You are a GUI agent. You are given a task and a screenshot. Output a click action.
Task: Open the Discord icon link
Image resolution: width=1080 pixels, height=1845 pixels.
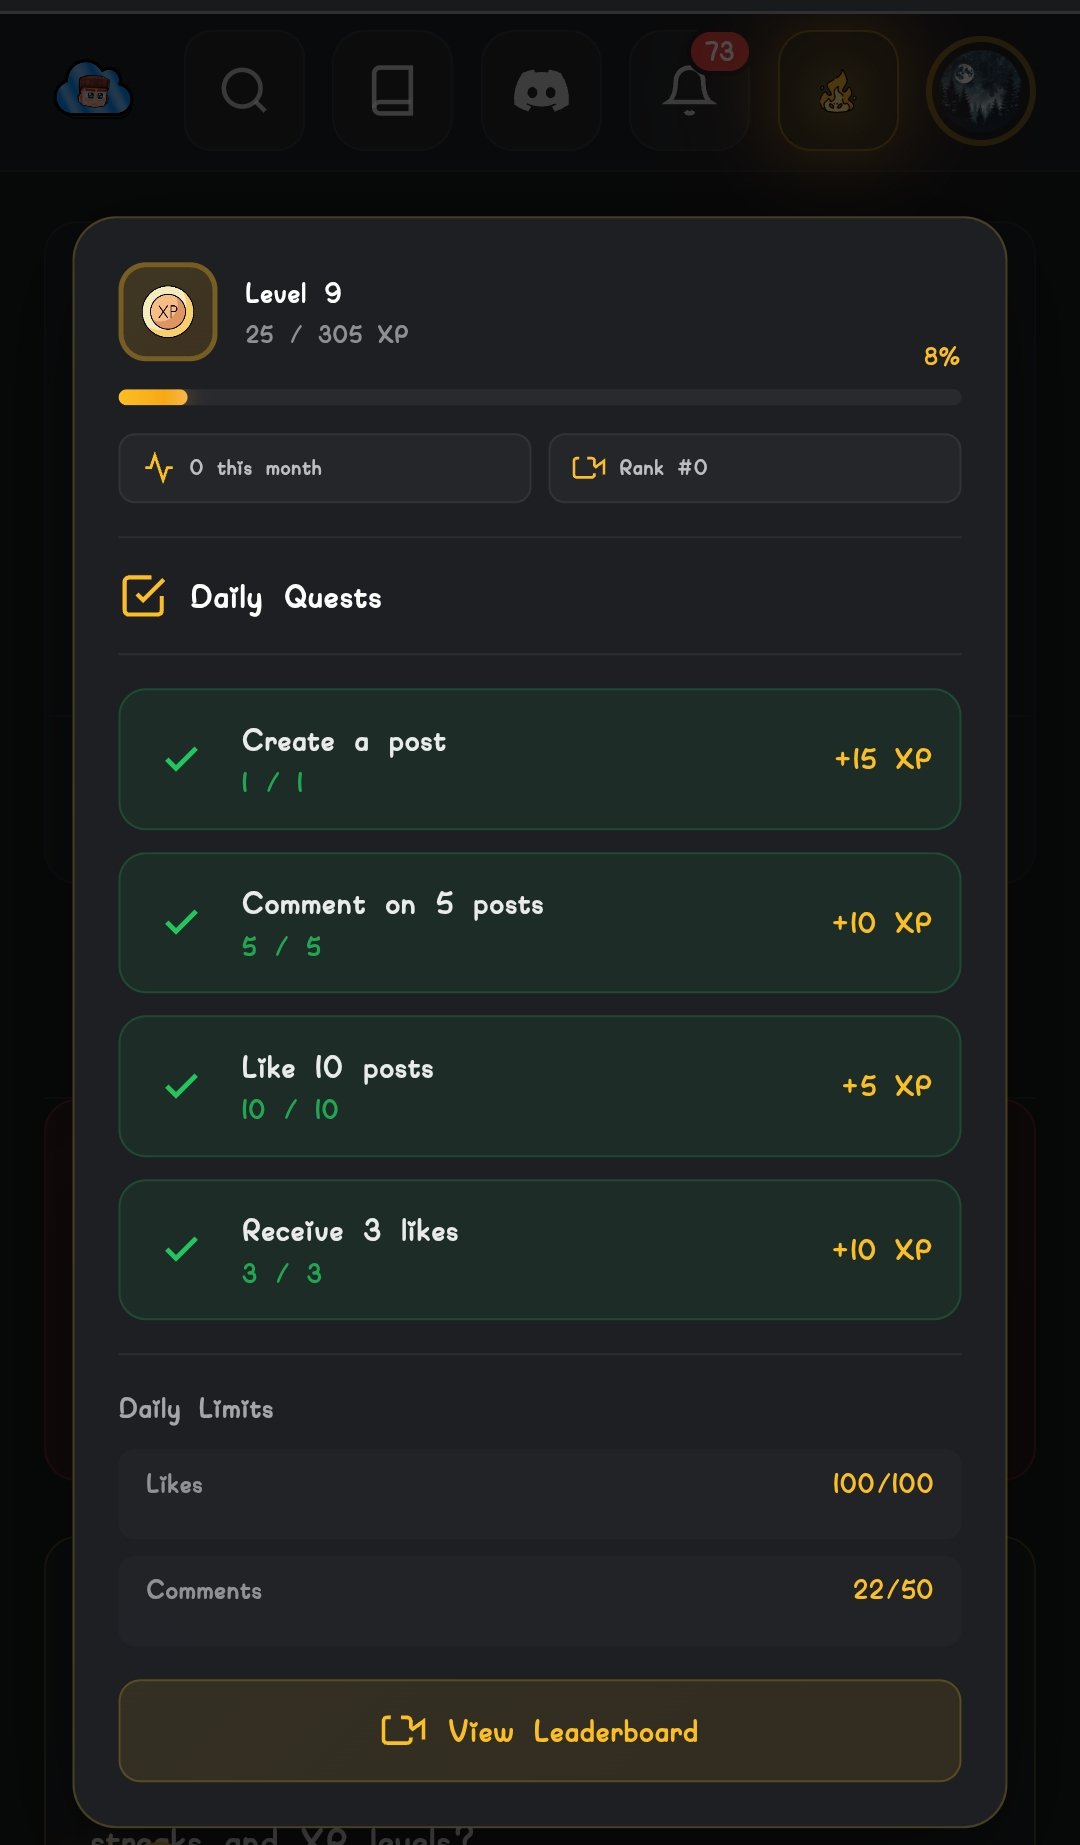coord(541,91)
